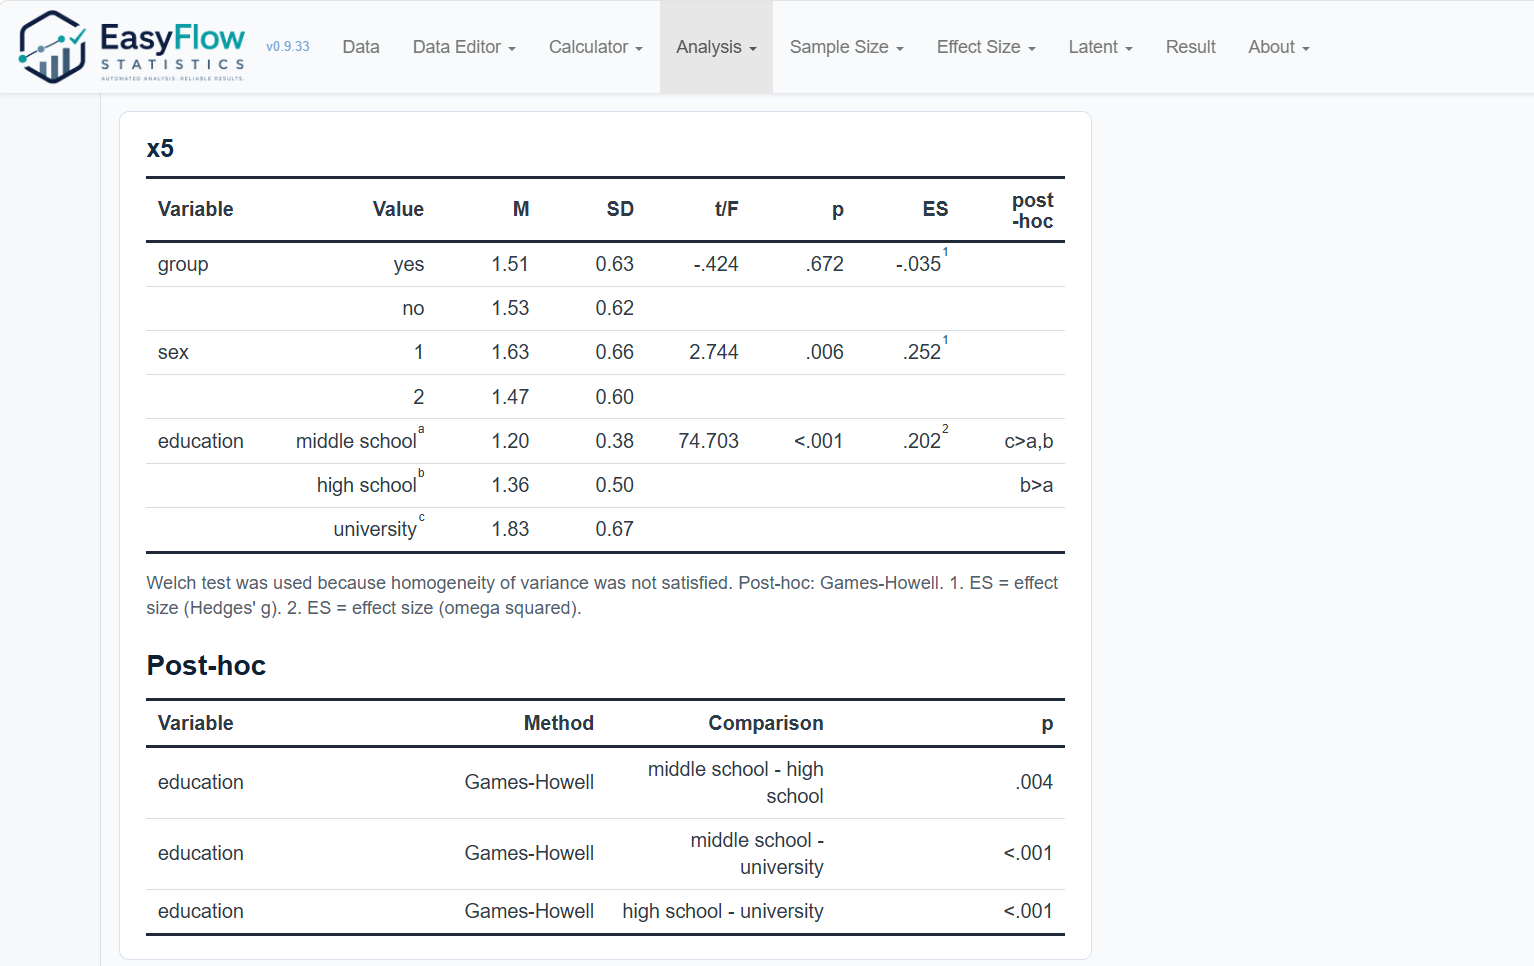Click mean value 1.83 for university

pyautogui.click(x=510, y=529)
